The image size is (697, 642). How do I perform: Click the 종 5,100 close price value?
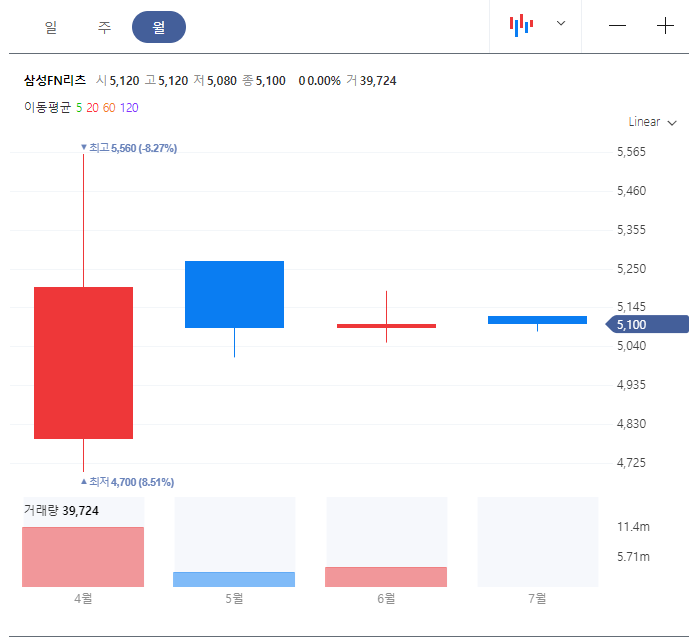tap(264, 80)
